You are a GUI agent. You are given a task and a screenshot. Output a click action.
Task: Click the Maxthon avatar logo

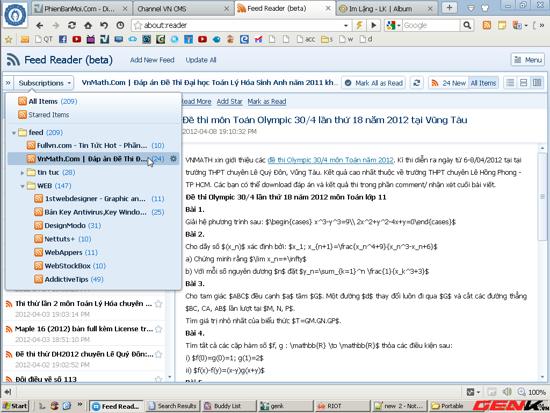[x=15, y=15]
